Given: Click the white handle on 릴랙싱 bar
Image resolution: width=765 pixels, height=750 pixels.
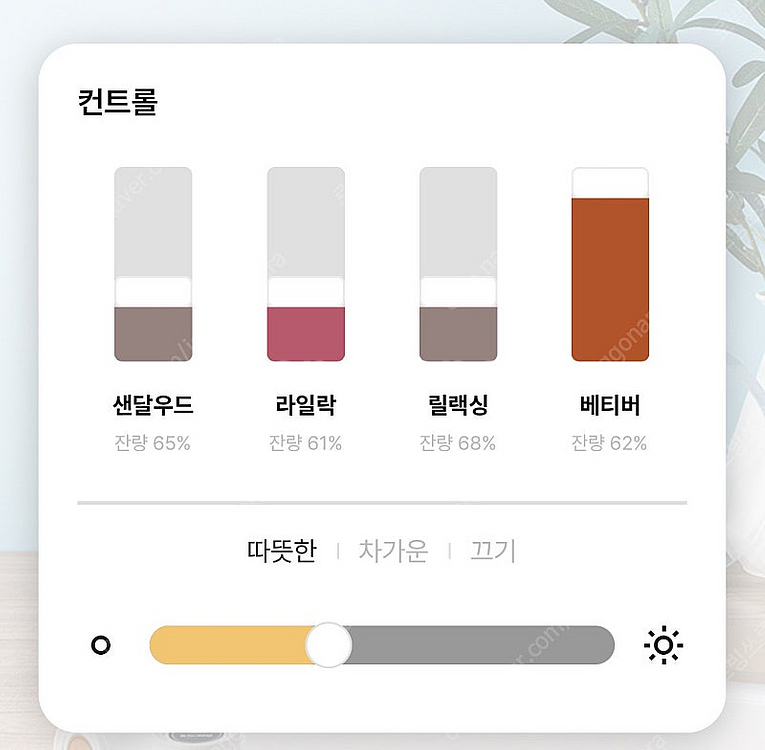Looking at the screenshot, I should pyautogui.click(x=458, y=291).
